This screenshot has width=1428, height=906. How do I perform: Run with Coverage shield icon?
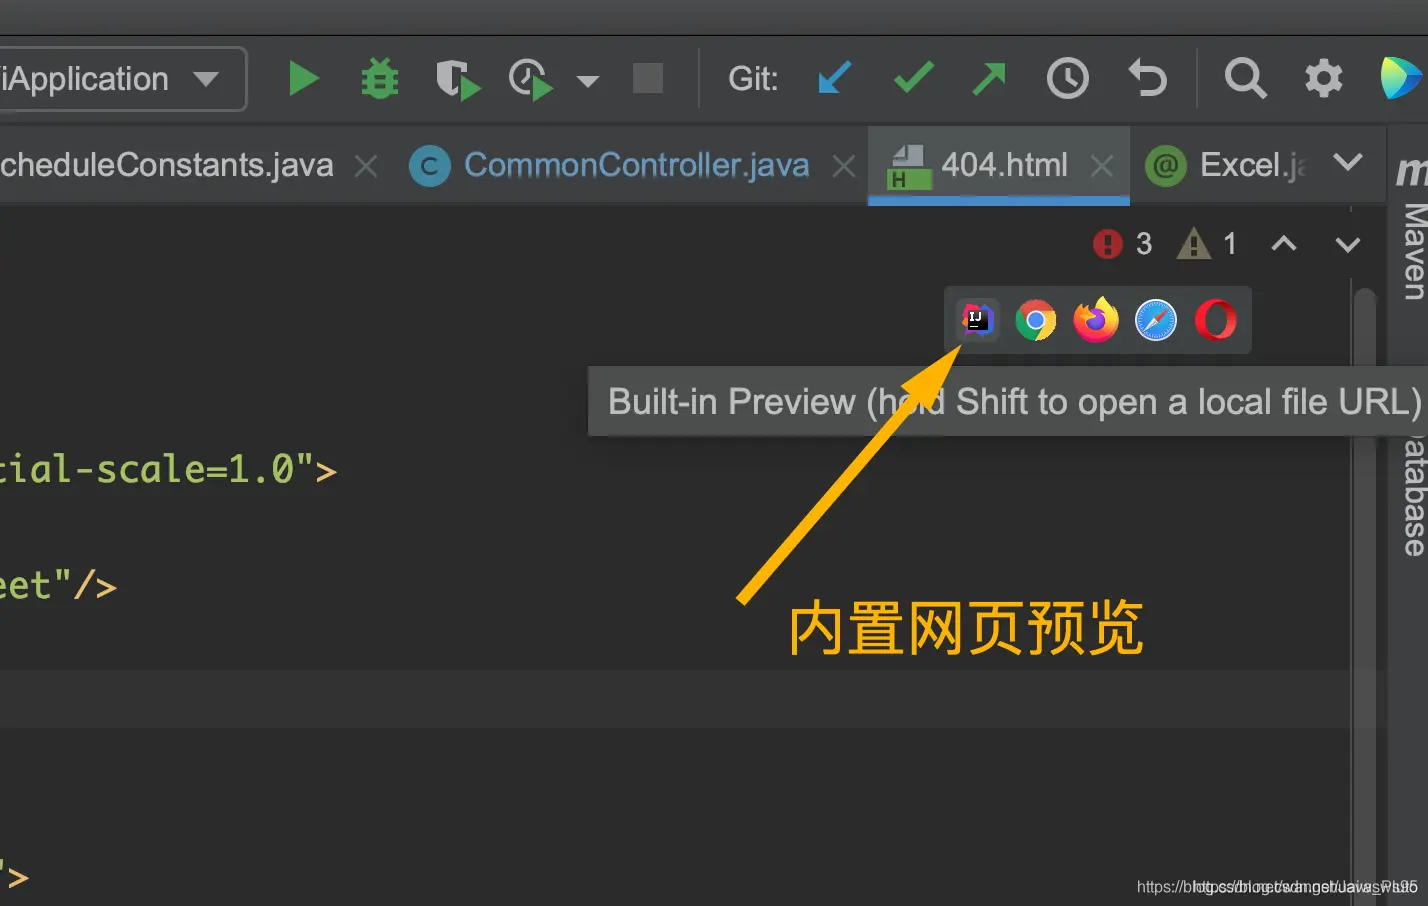[458, 79]
